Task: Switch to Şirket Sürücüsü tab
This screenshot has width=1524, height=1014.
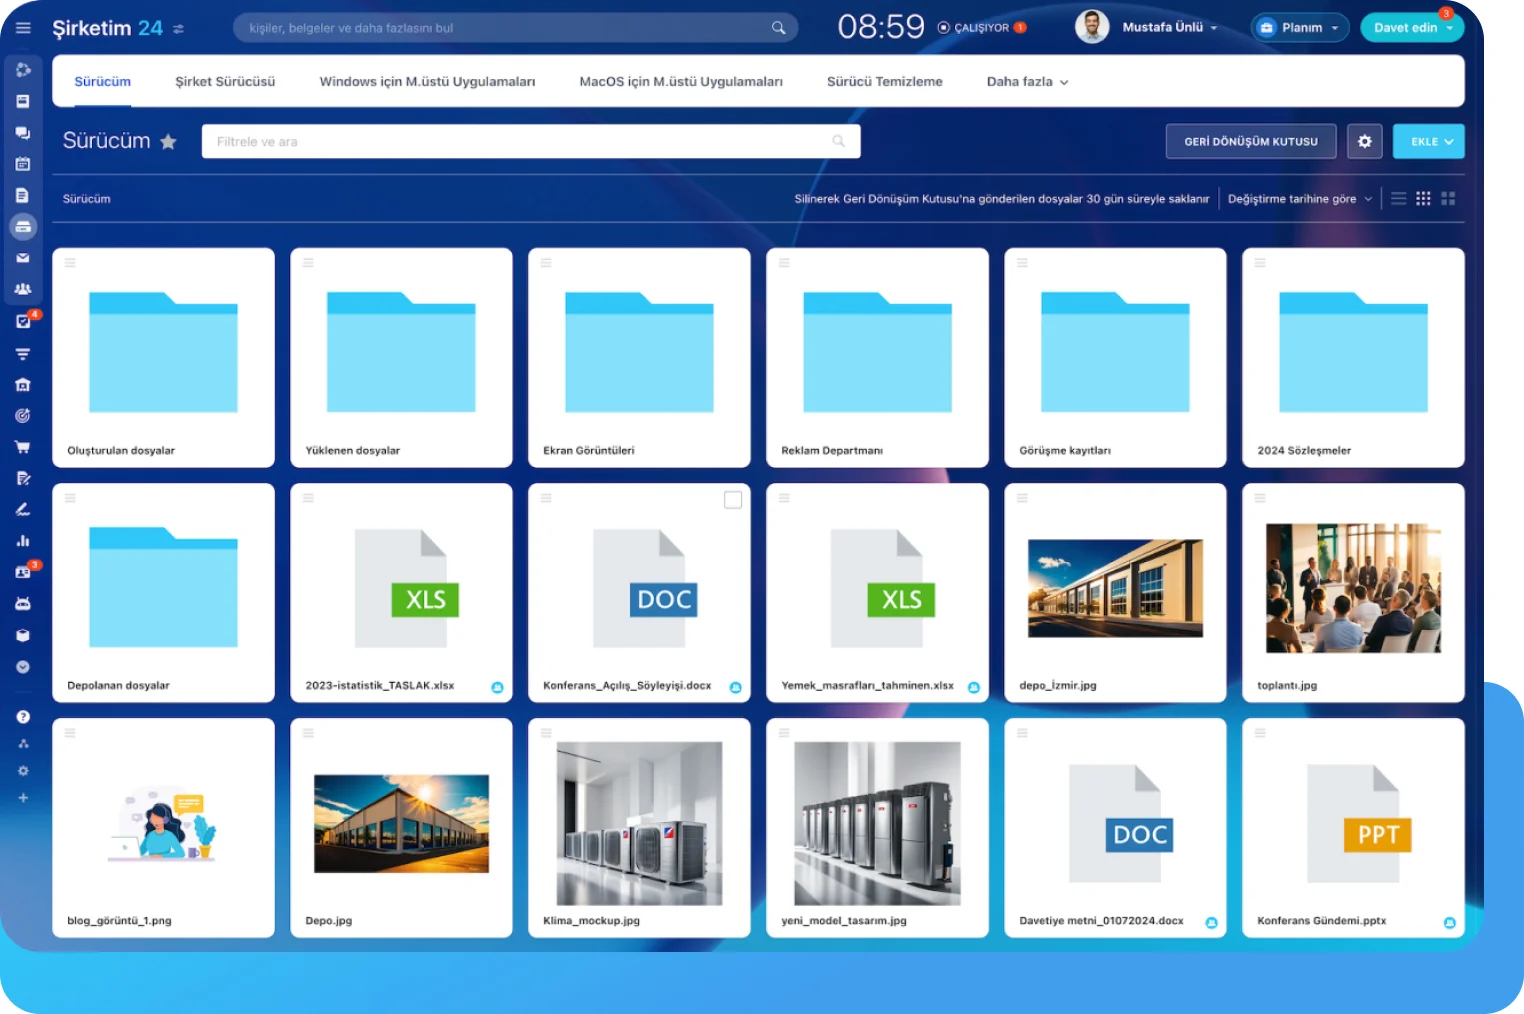Action: [225, 82]
